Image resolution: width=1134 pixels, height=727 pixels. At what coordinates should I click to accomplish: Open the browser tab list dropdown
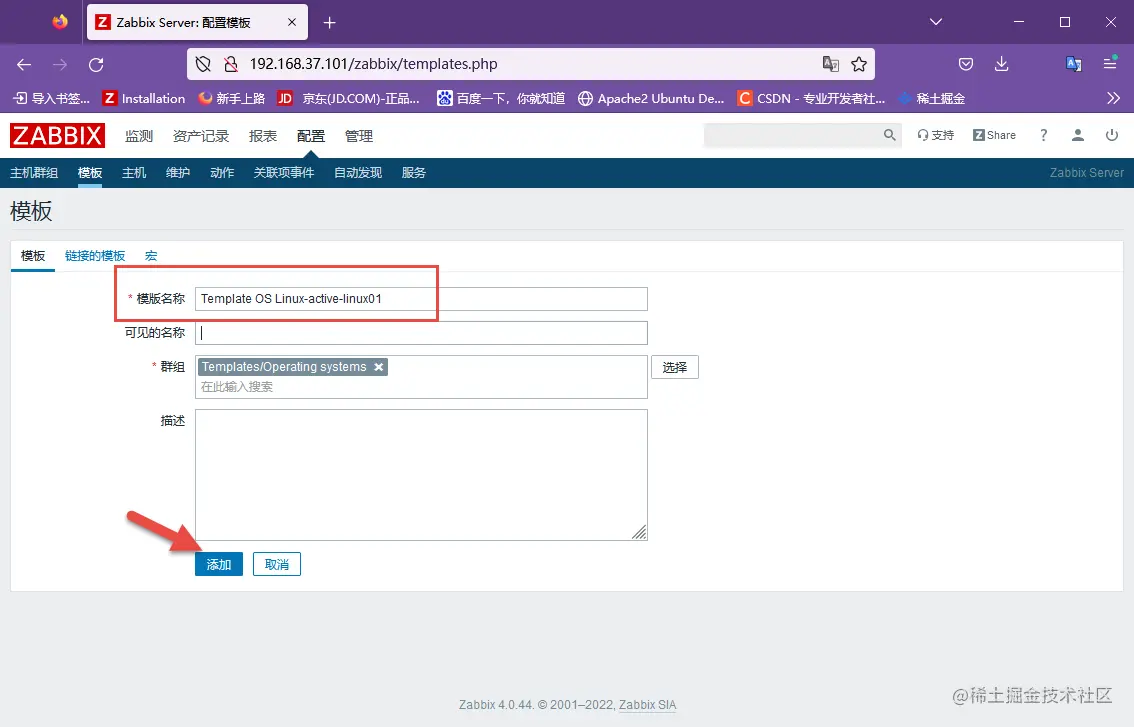pyautogui.click(x=934, y=22)
